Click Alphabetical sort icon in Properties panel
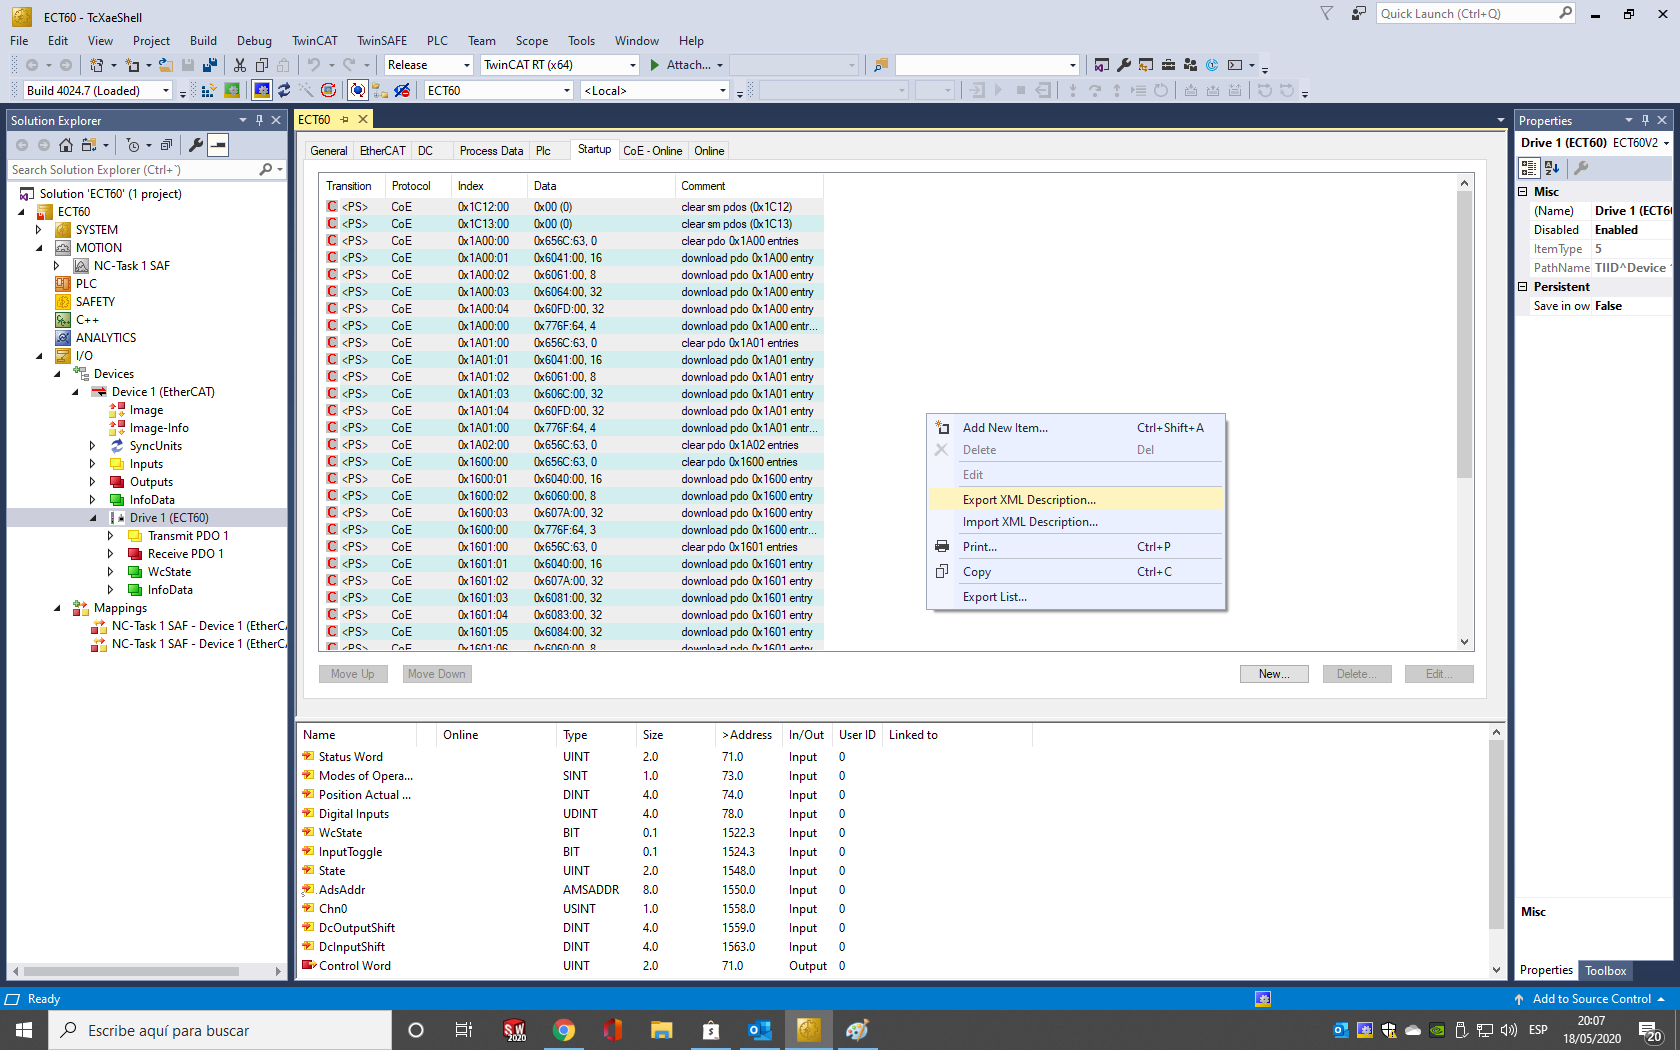 point(1552,168)
